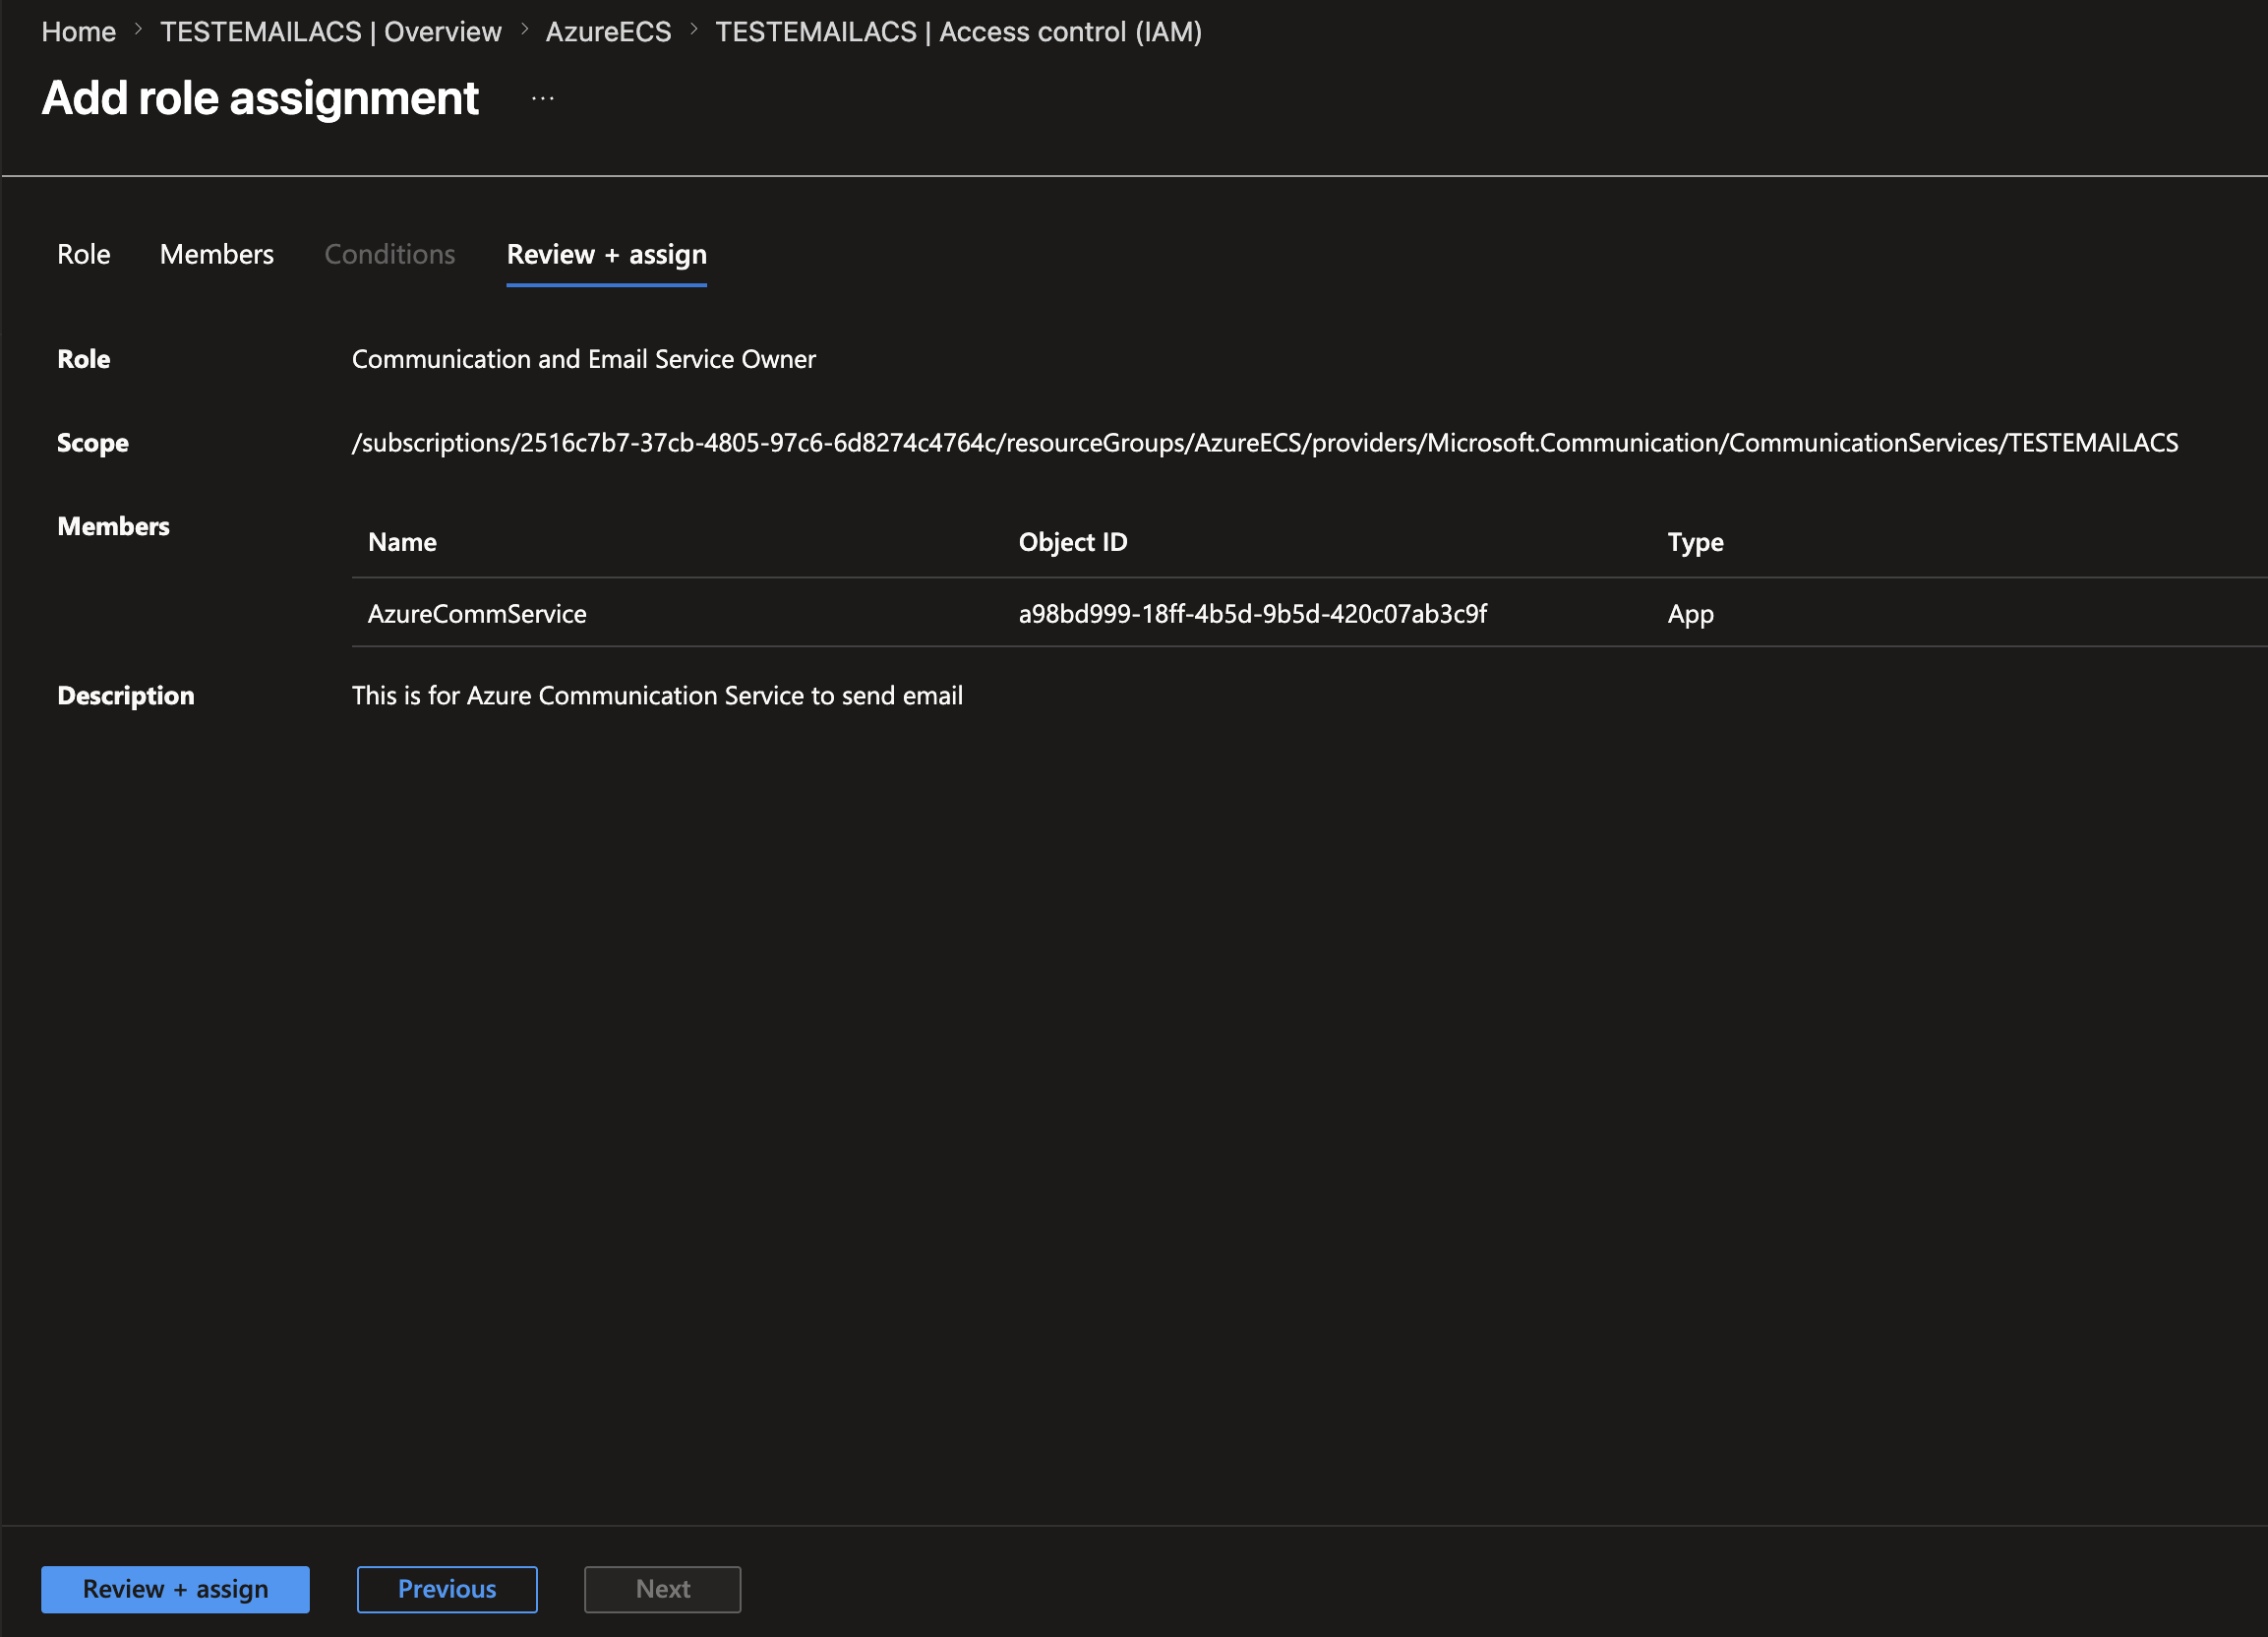Switch to the Role tab
Screen dimensions: 2268x1637
(84, 254)
